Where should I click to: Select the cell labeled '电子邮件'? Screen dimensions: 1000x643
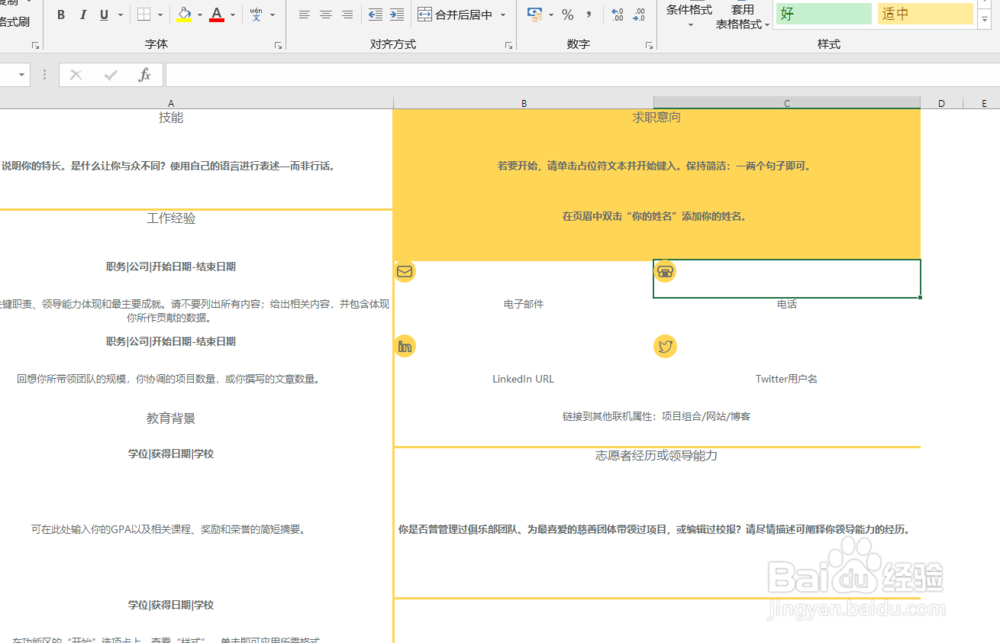[523, 303]
